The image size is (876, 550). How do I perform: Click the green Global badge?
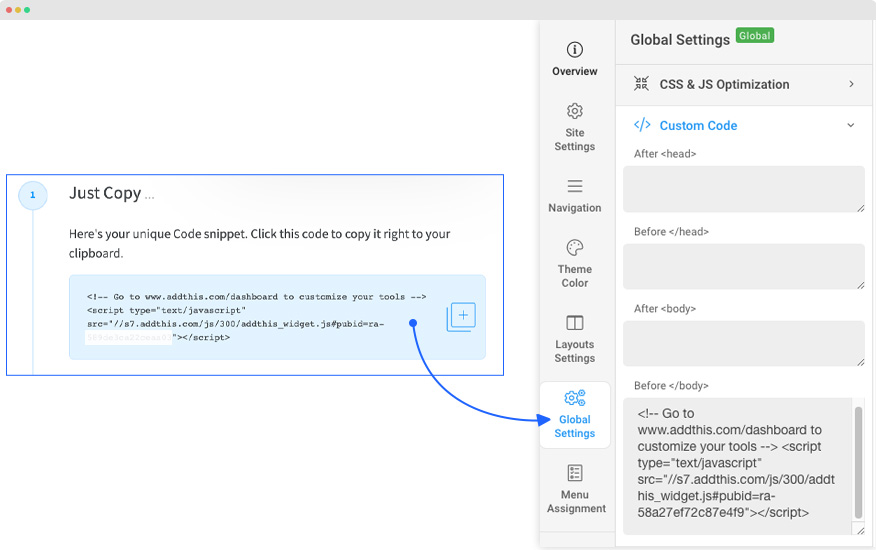pyautogui.click(x=755, y=35)
